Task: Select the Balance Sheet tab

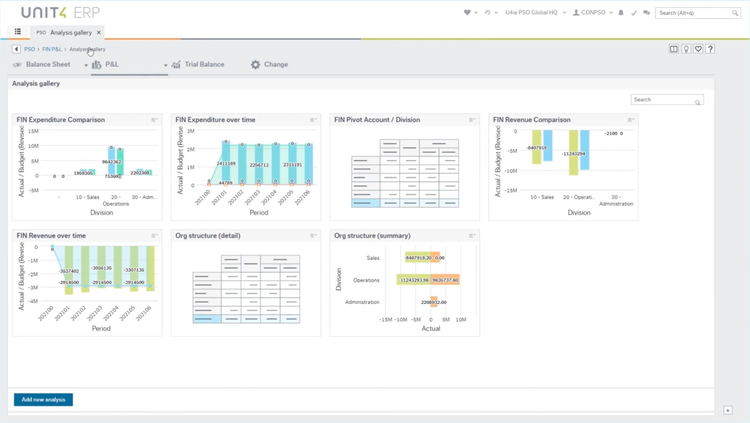Action: pos(43,64)
